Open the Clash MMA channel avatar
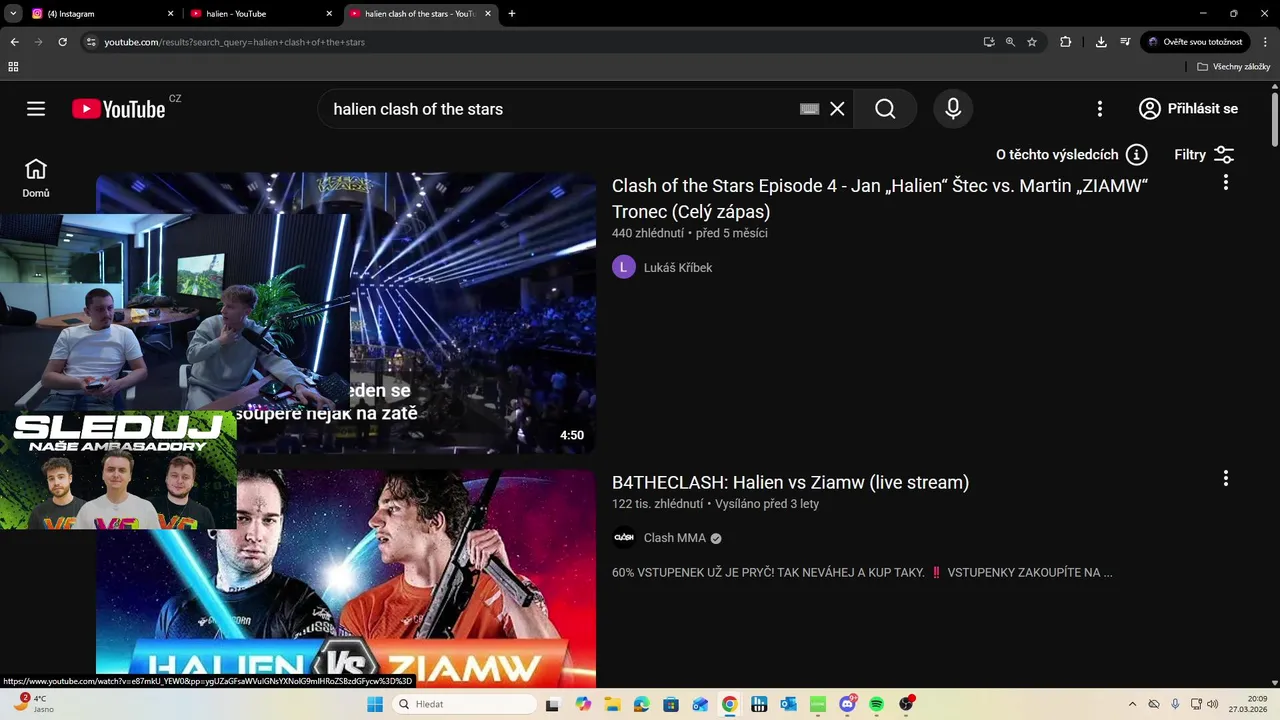Viewport: 1280px width, 720px height. point(624,538)
